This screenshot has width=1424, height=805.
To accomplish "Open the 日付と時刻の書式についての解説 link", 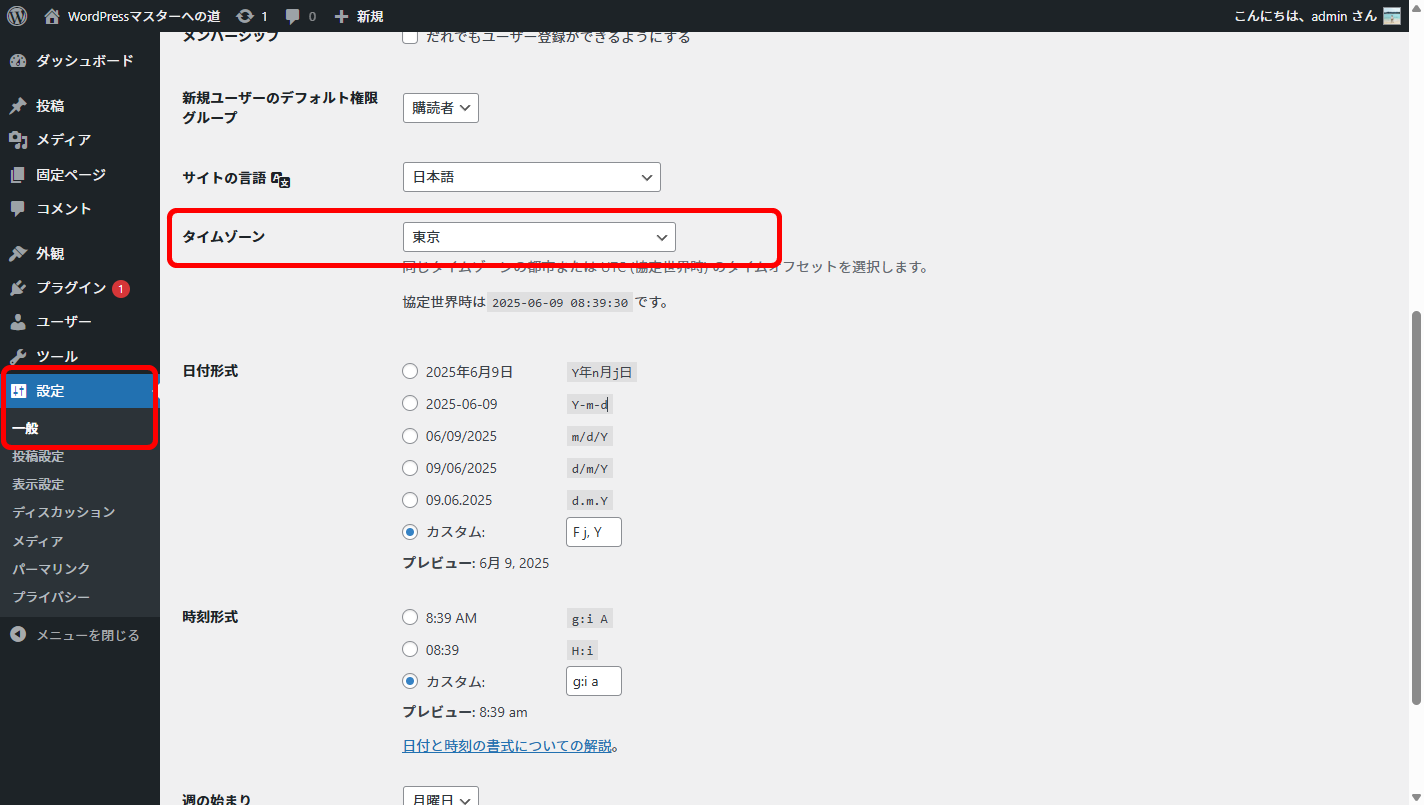I will pyautogui.click(x=506, y=746).
